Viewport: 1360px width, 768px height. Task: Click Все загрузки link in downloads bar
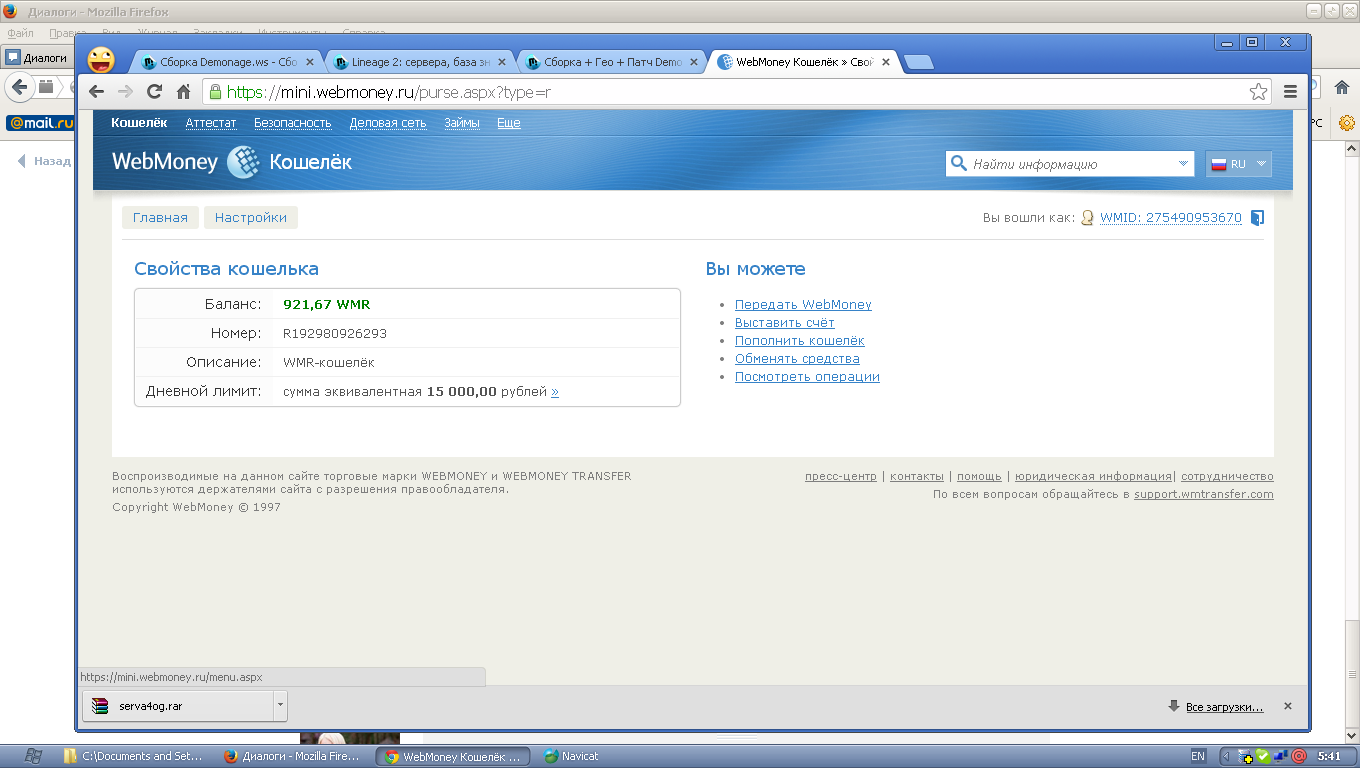(x=1224, y=707)
